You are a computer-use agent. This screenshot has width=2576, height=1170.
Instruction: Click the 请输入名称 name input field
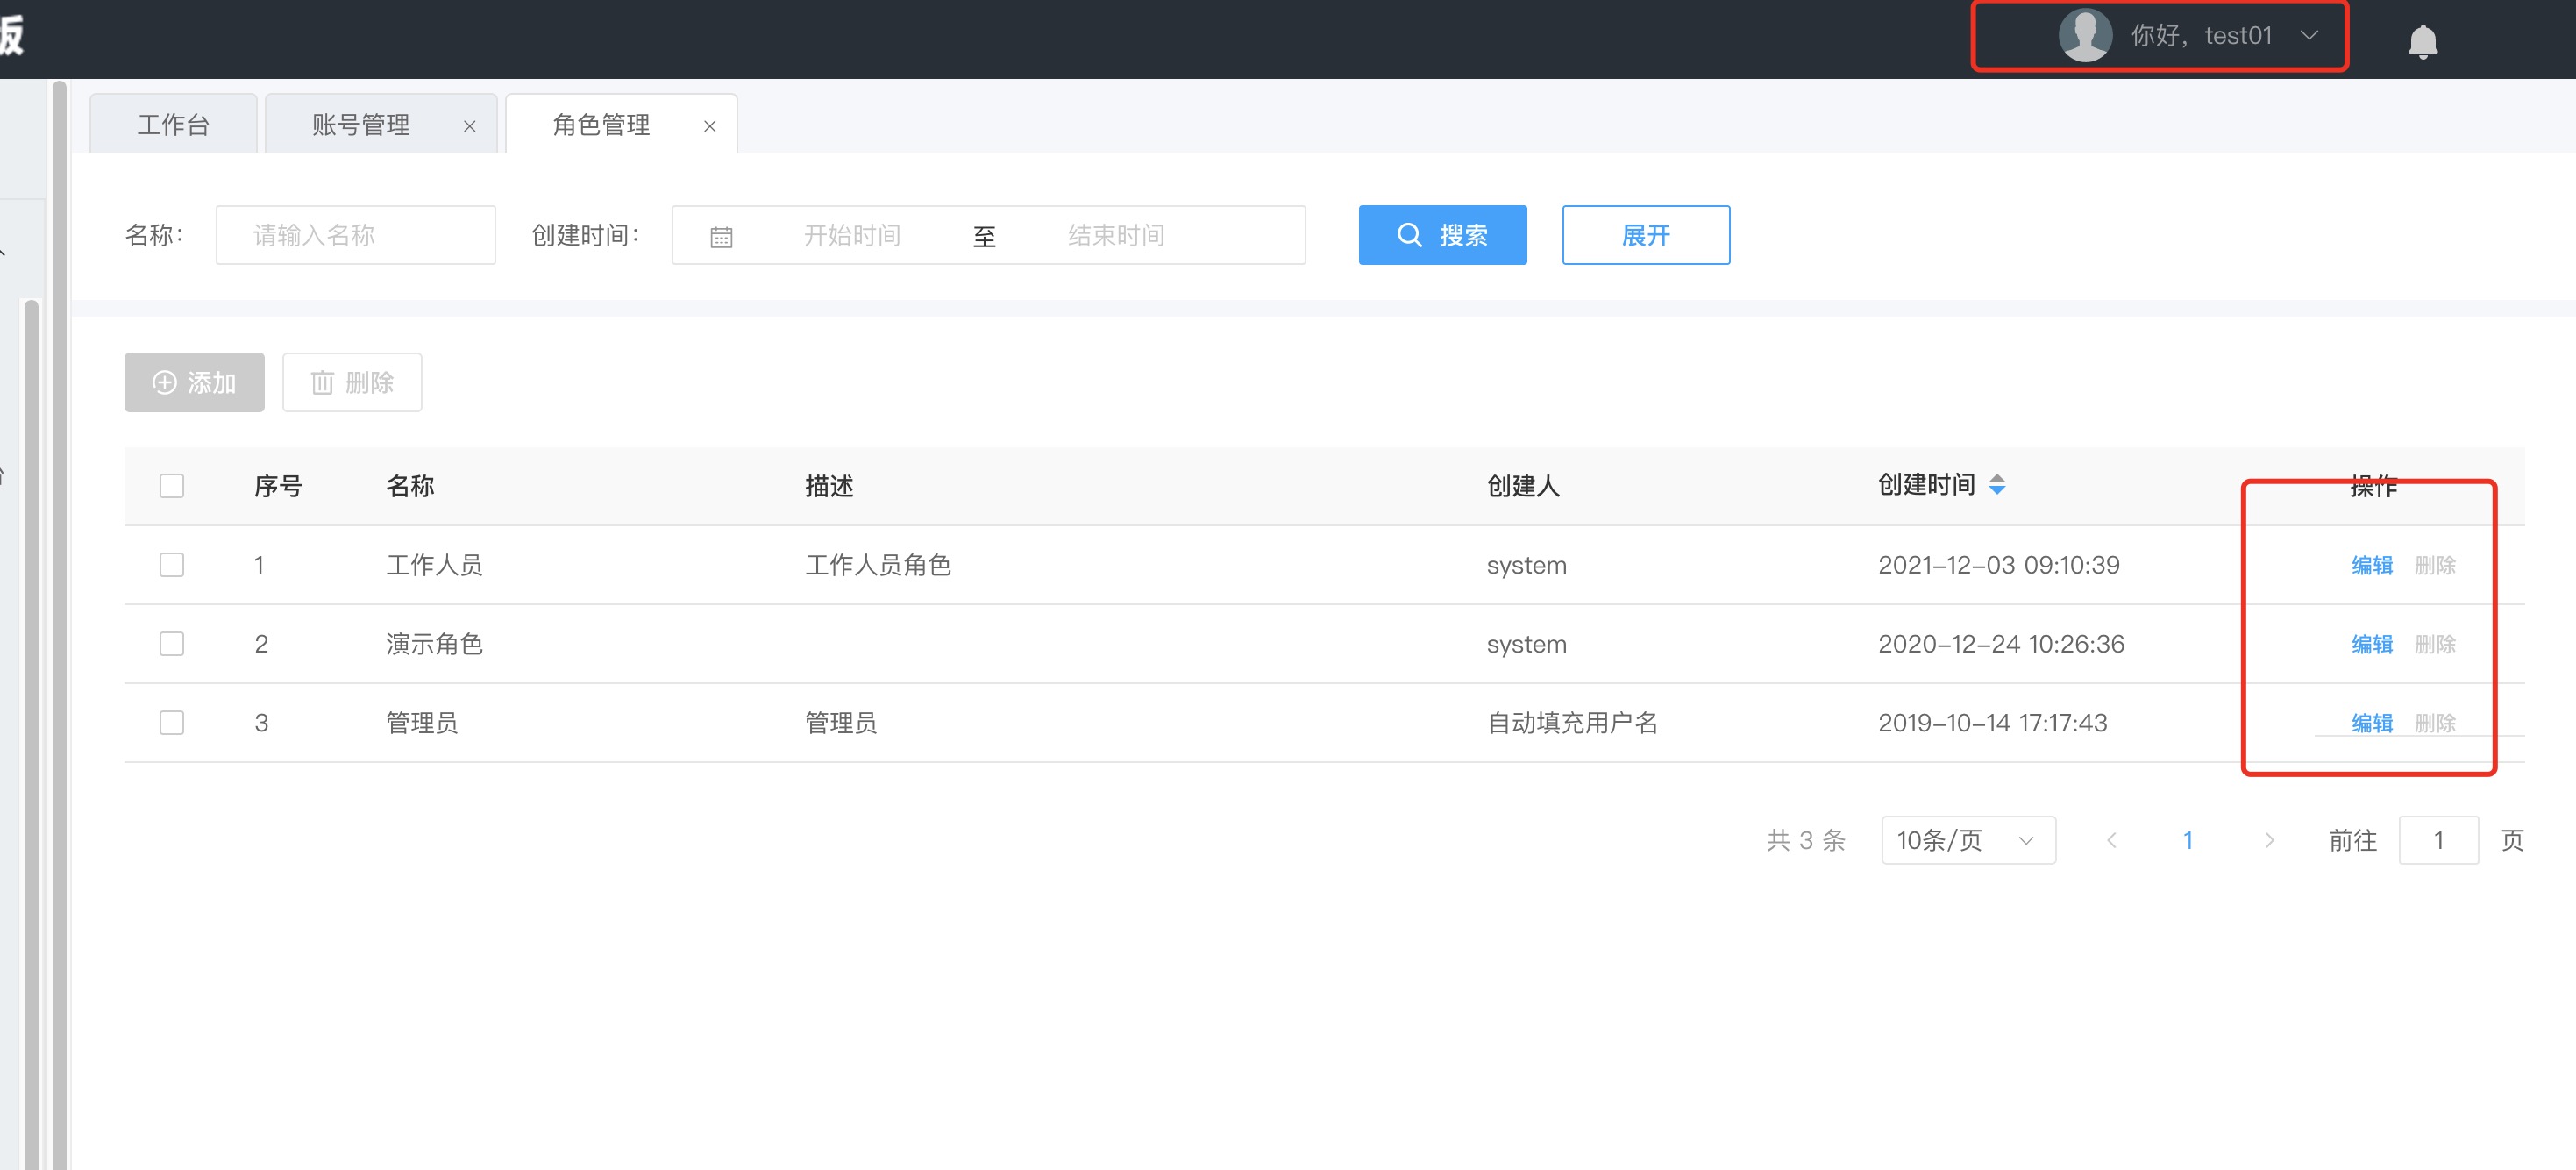pos(355,235)
